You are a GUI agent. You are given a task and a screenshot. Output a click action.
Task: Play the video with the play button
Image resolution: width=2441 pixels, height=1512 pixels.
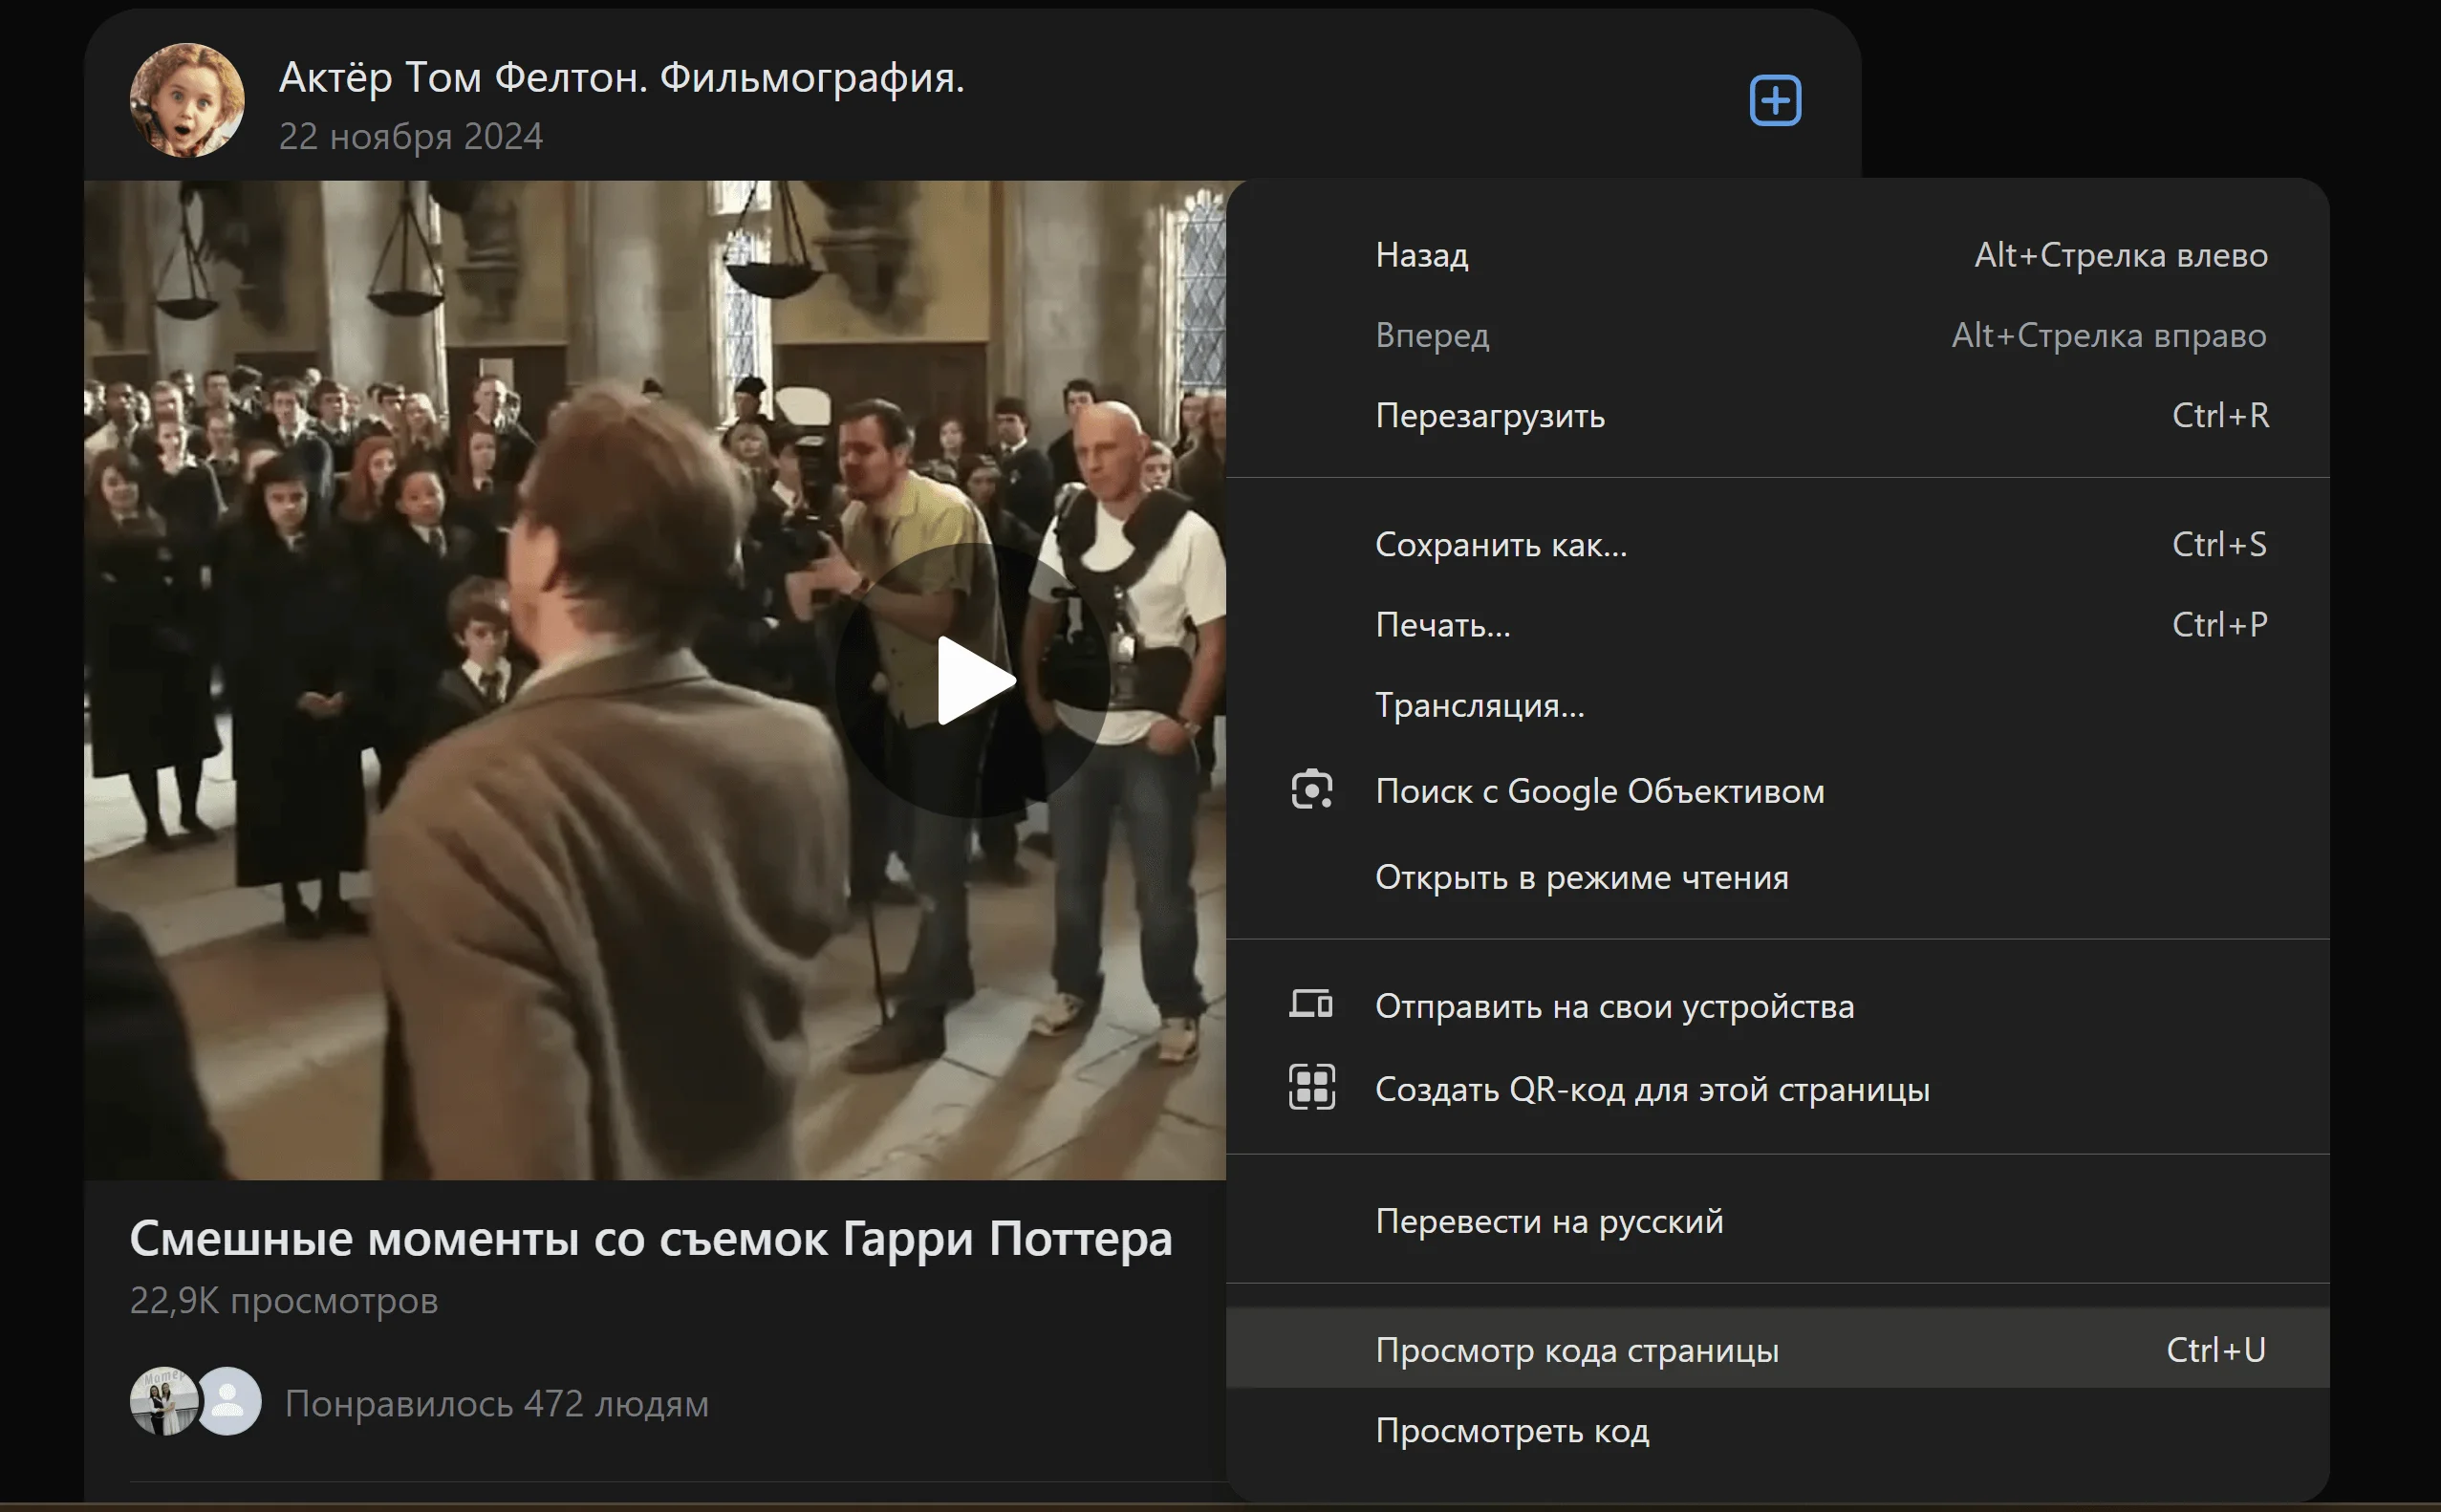pos(973,680)
